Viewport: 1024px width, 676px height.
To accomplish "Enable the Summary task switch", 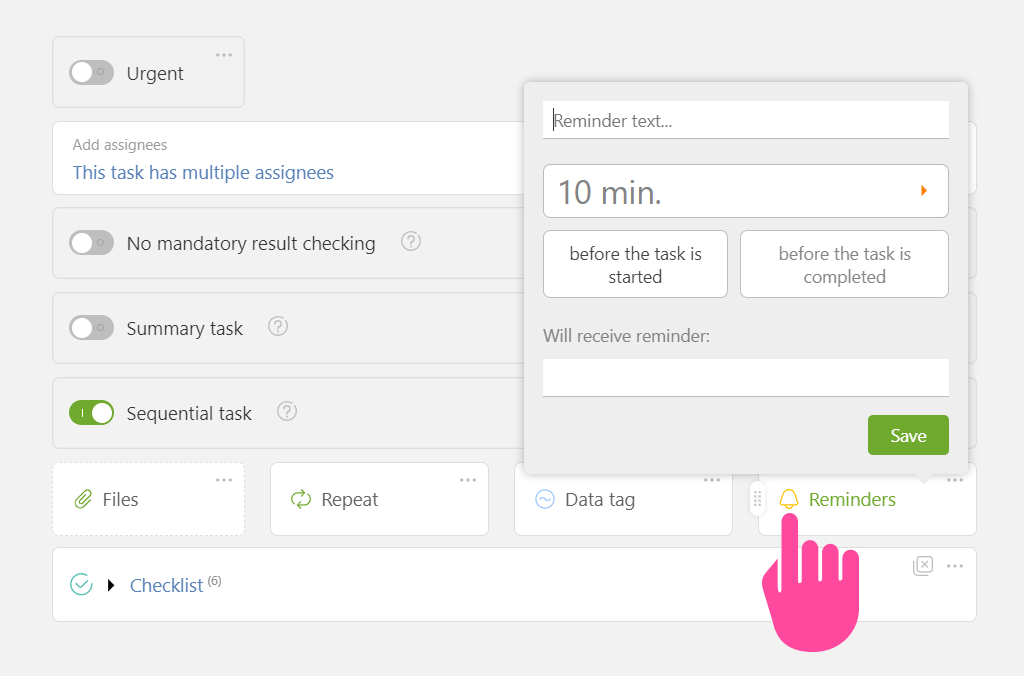I will pos(91,328).
